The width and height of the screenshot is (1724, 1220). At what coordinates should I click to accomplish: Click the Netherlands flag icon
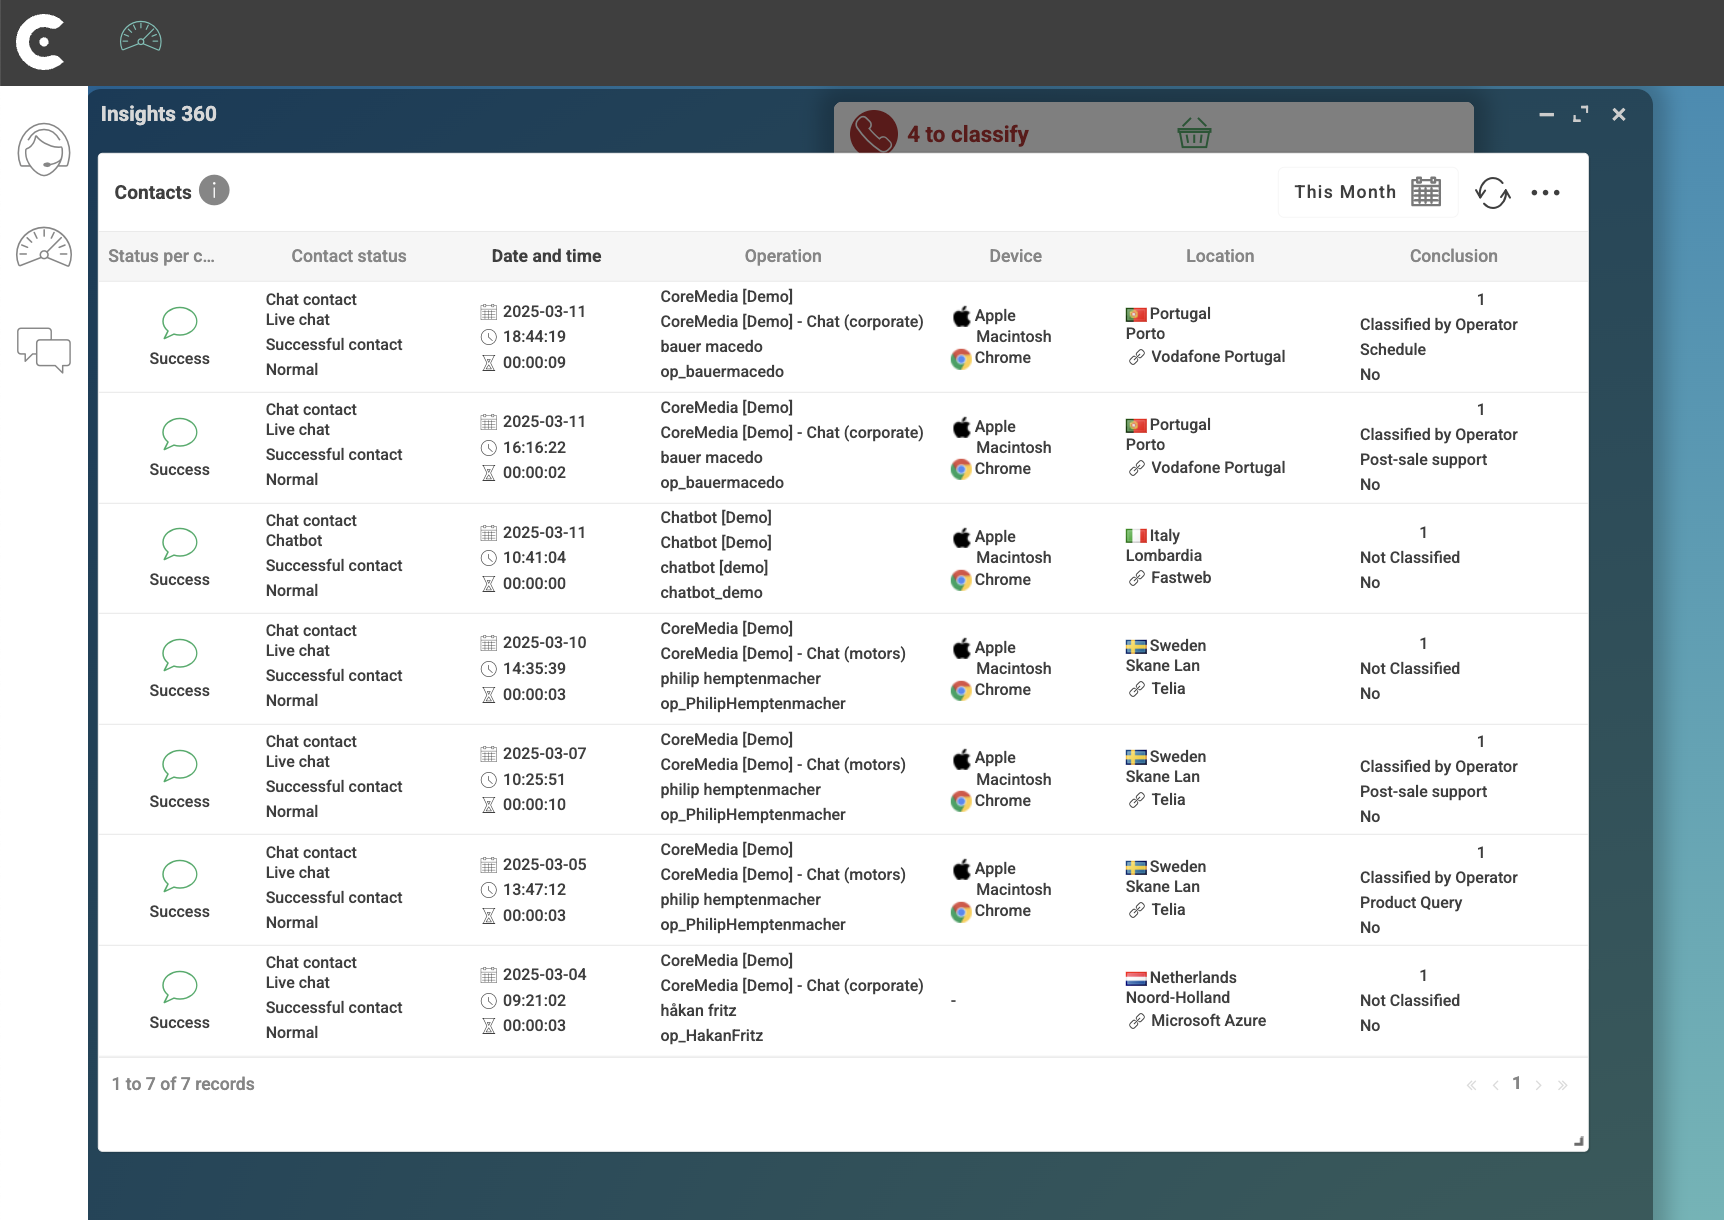pos(1136,978)
